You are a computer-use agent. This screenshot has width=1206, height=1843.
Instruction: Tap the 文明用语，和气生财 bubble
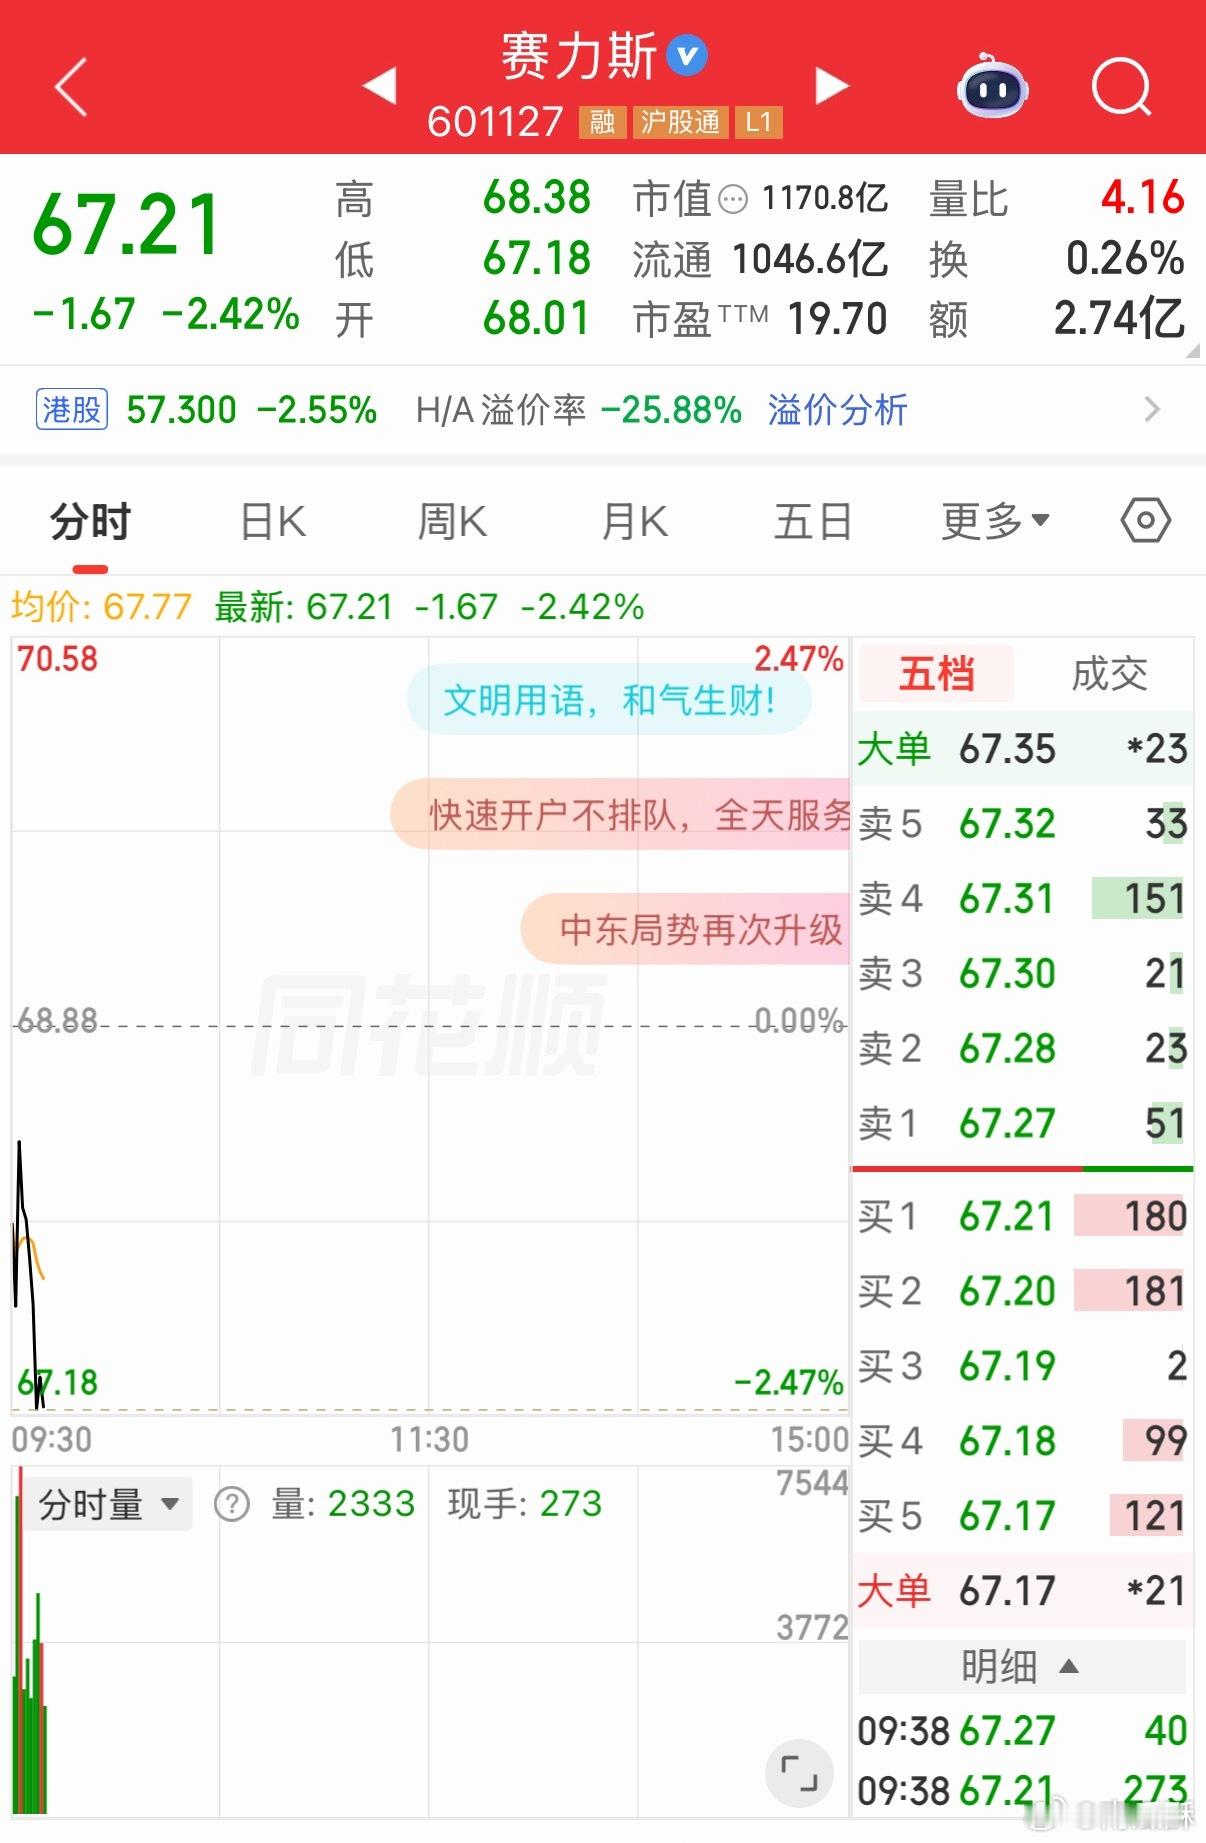[x=609, y=700]
